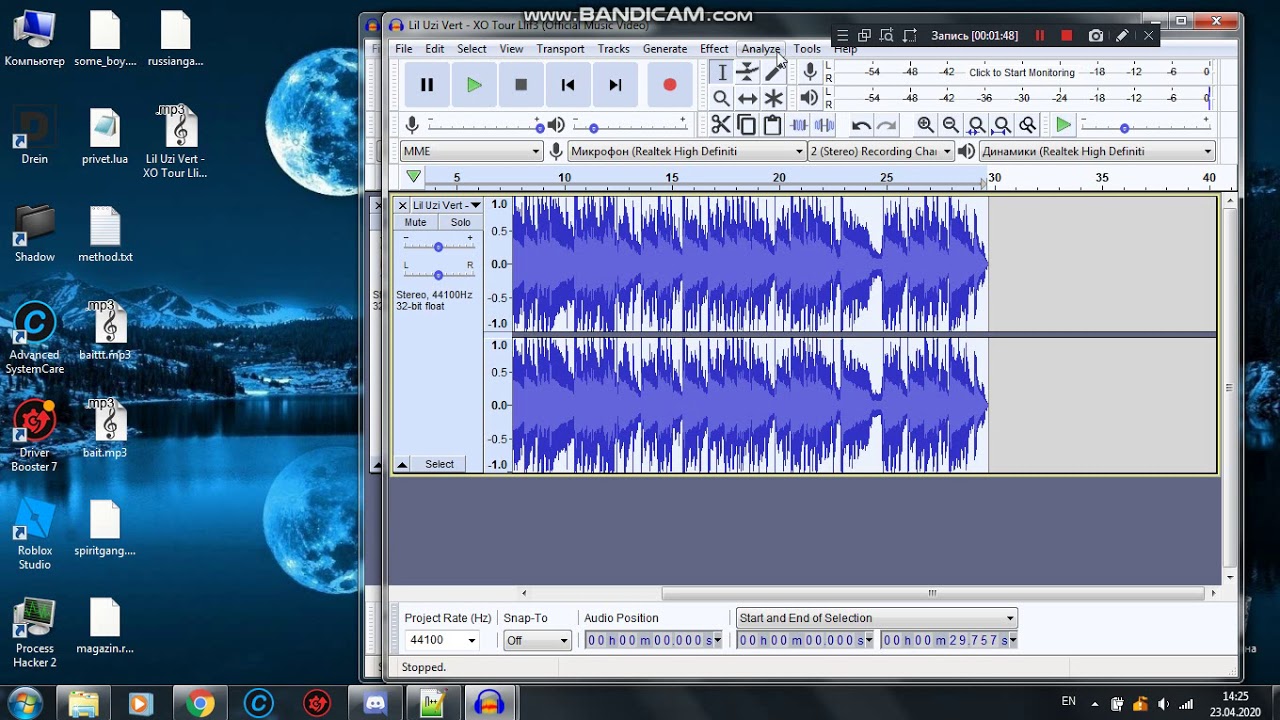Screen dimensions: 1280x720
Task: Stop audio with the Stop button
Action: pos(521,85)
